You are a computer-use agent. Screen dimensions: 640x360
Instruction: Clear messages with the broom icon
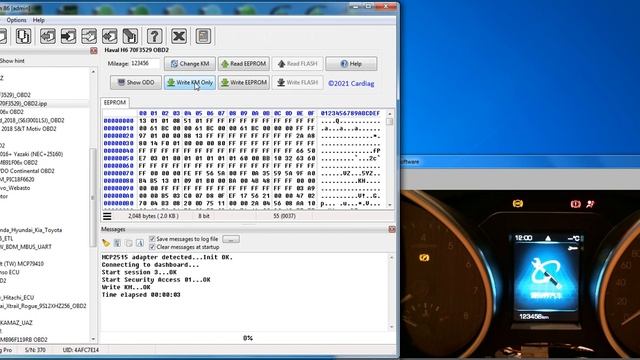pos(106,243)
